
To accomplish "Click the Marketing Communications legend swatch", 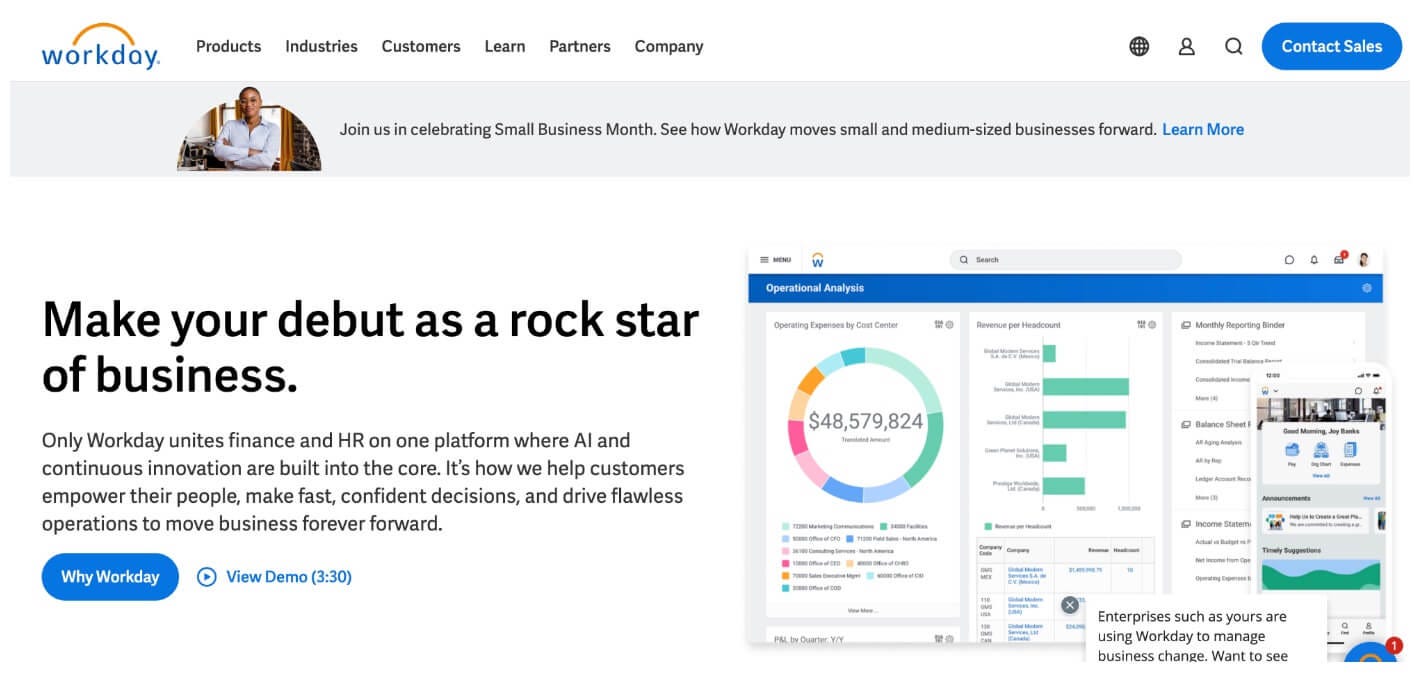I will pos(784,526).
